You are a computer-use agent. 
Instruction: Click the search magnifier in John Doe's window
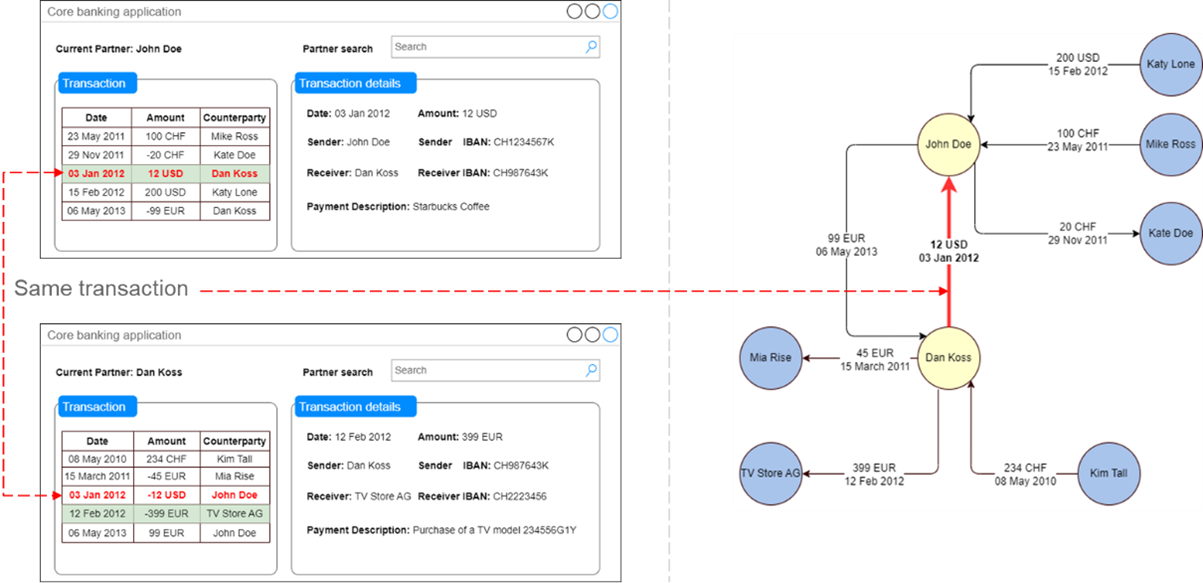pyautogui.click(x=591, y=47)
